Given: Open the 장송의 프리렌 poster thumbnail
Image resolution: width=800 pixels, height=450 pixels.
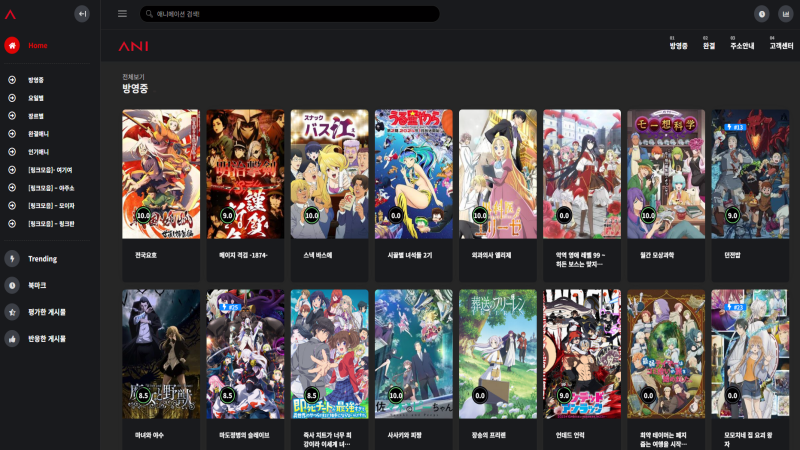Looking at the screenshot, I should click(x=497, y=353).
